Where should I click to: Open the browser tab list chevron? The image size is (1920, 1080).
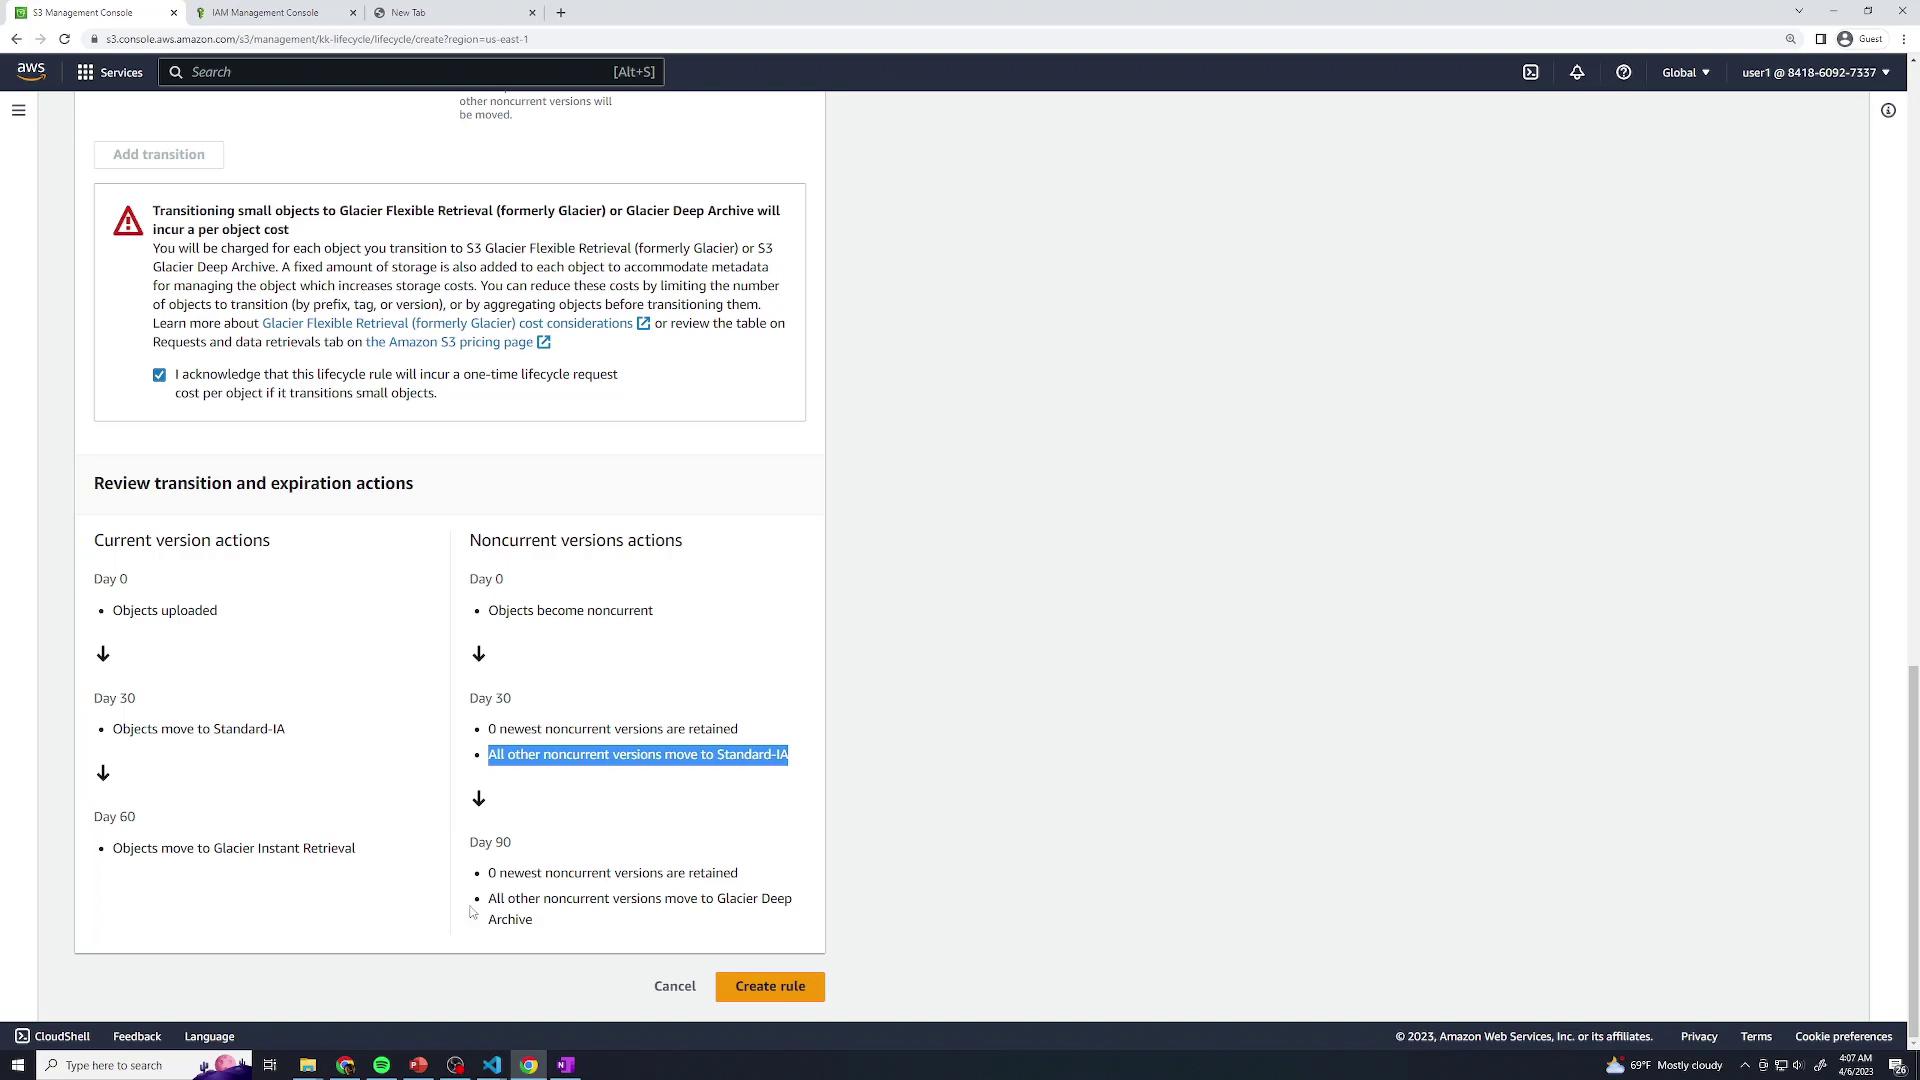1798,11
